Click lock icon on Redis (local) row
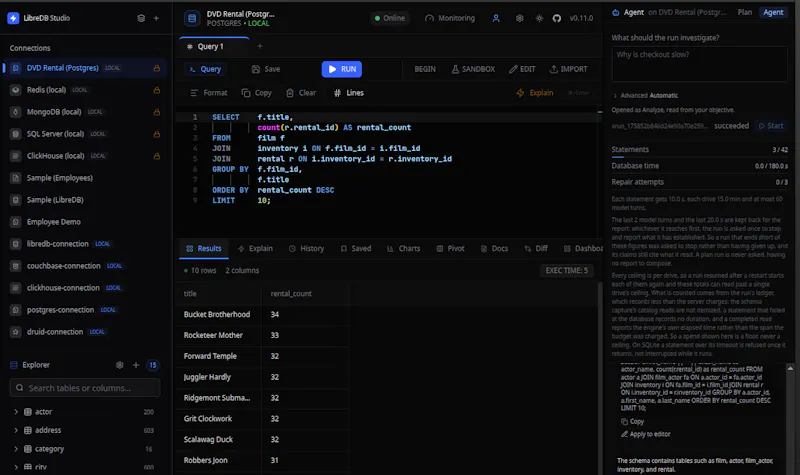Screen dimensions: 800x475 click(157, 90)
